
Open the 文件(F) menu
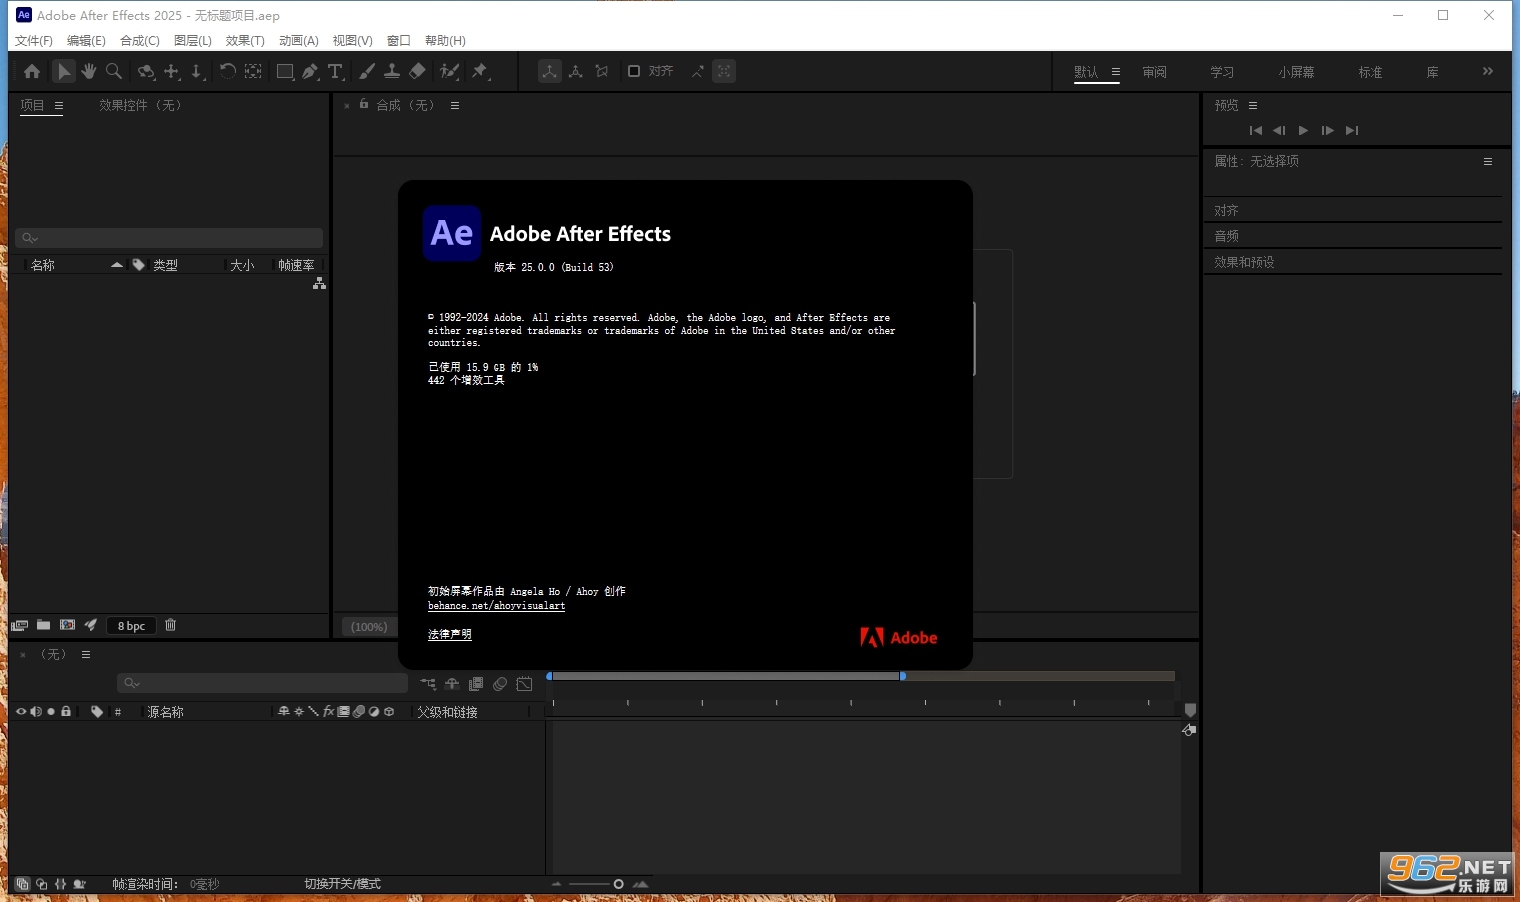[33, 40]
